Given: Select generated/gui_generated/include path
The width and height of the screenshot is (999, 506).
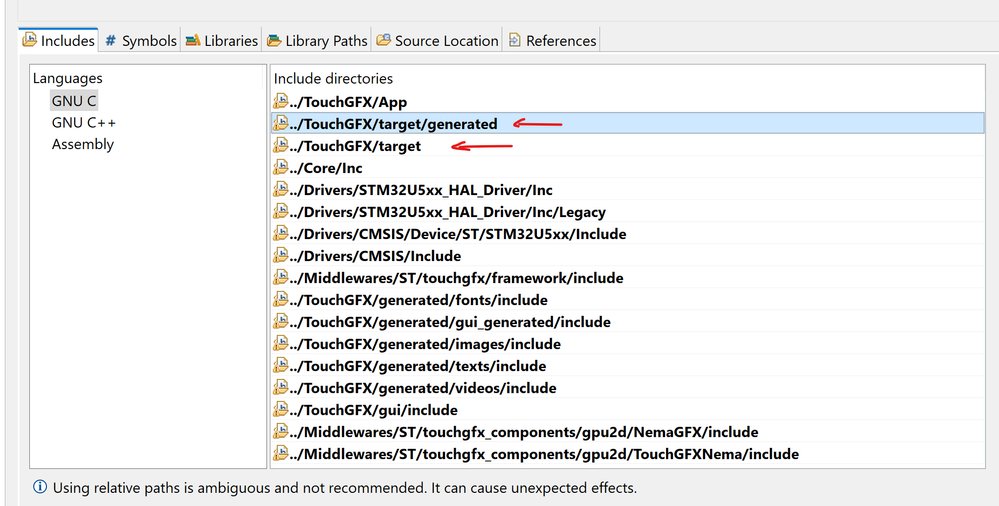Looking at the screenshot, I should 628,322.
